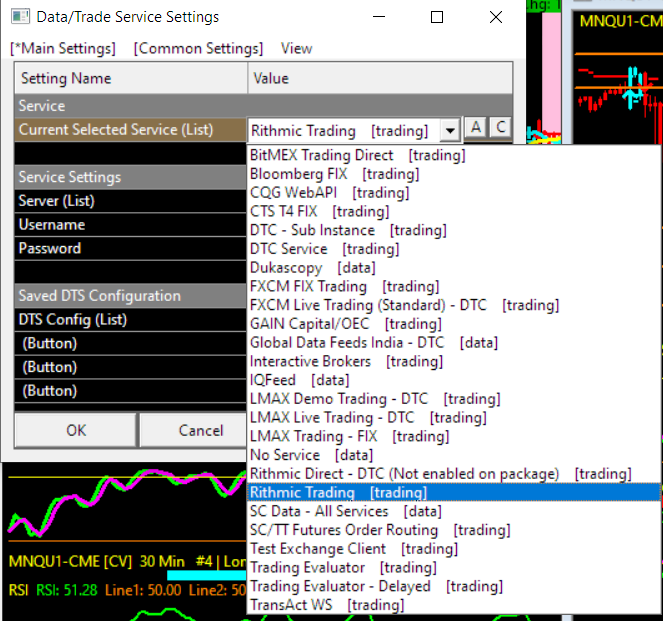This screenshot has width=663, height=621.
Task: Choose LMAX Trading - FIX
Action: click(453, 436)
